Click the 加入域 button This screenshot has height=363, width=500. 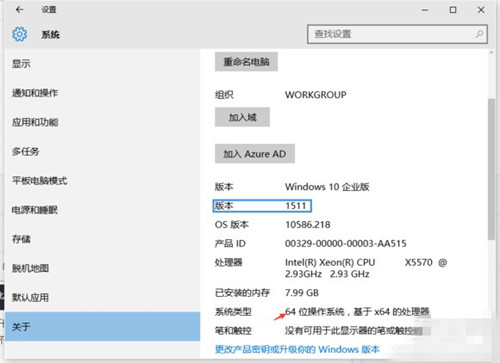pyautogui.click(x=242, y=117)
